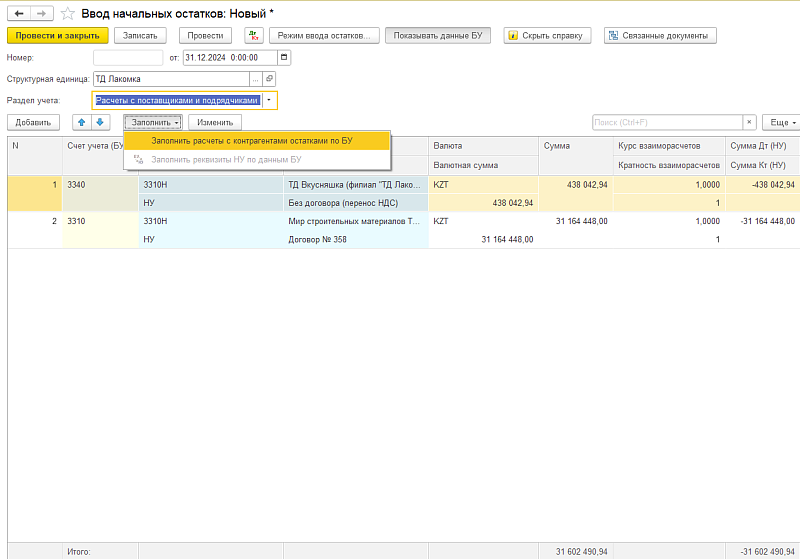Click the back navigation arrow
The image size is (800, 559).
tap(19, 13)
